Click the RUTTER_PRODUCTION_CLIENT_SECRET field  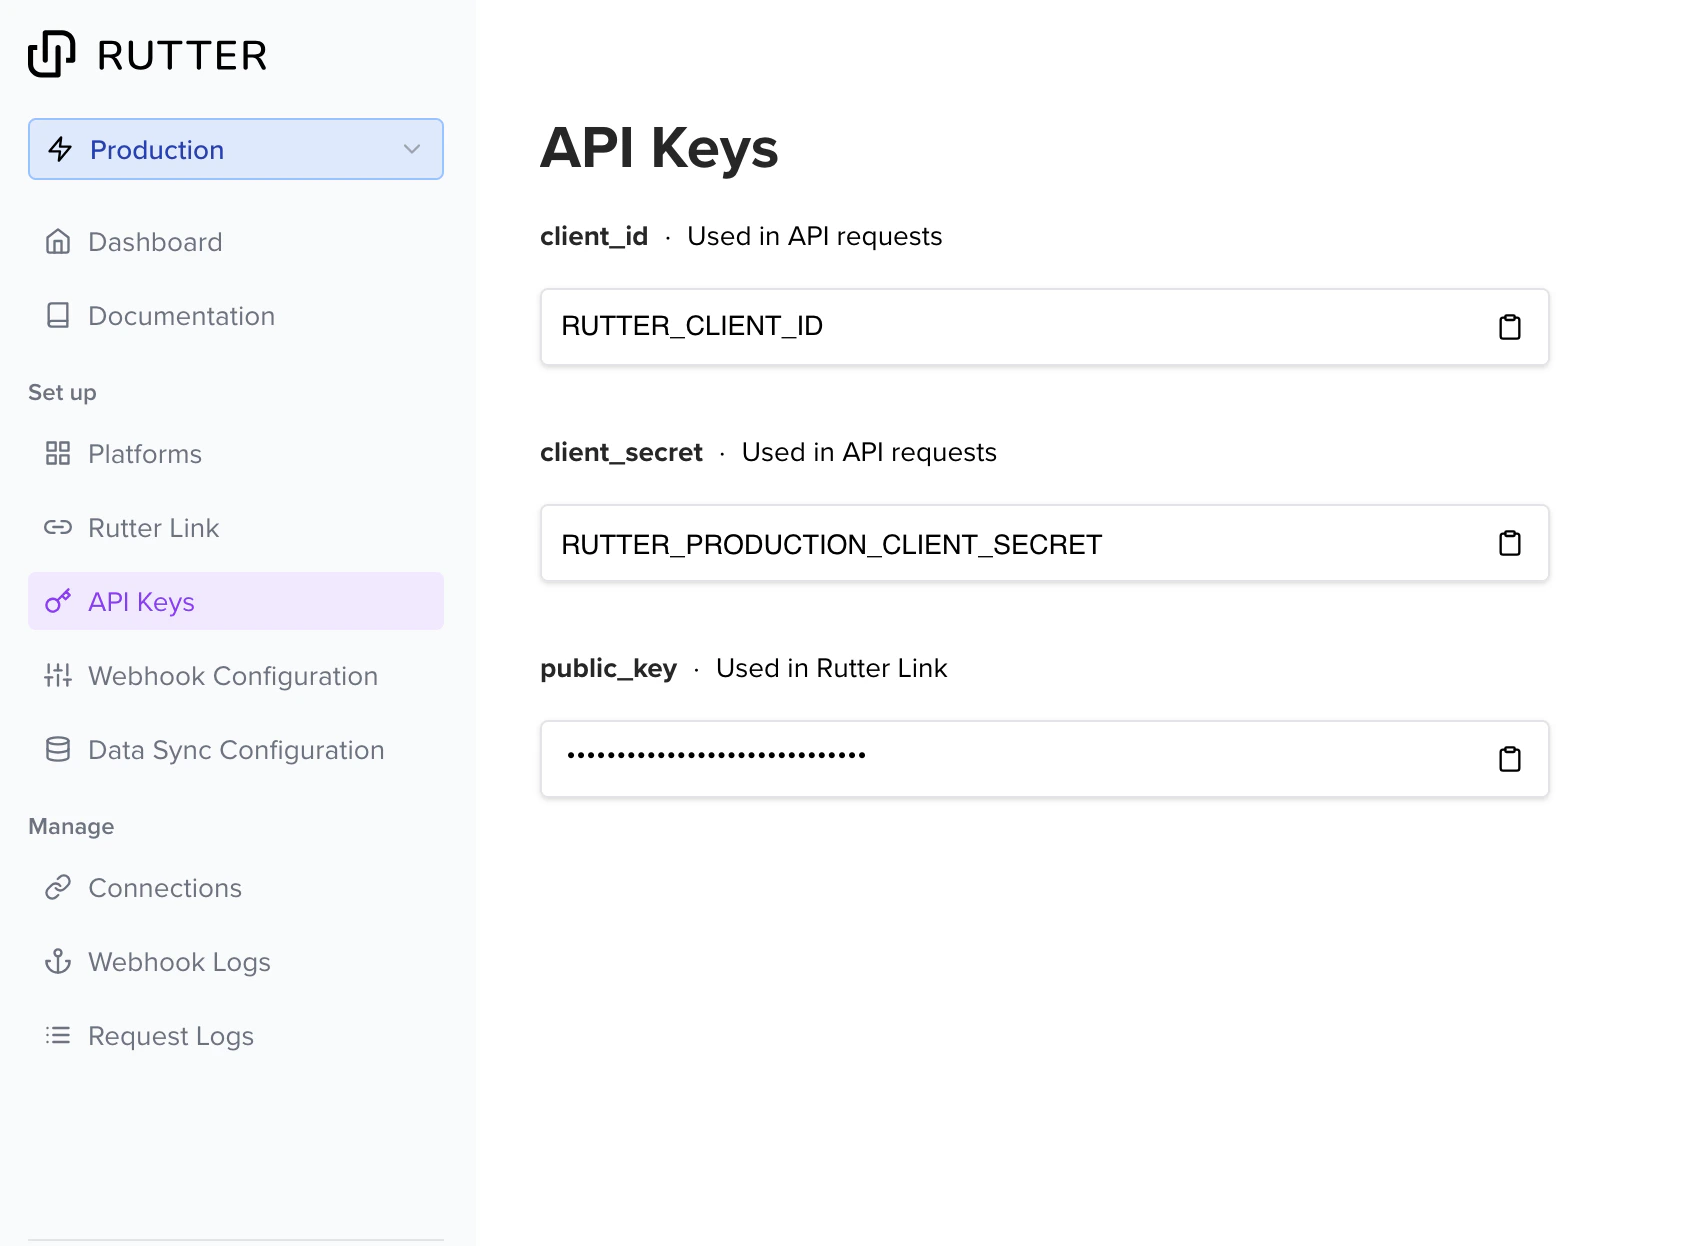click(1045, 543)
